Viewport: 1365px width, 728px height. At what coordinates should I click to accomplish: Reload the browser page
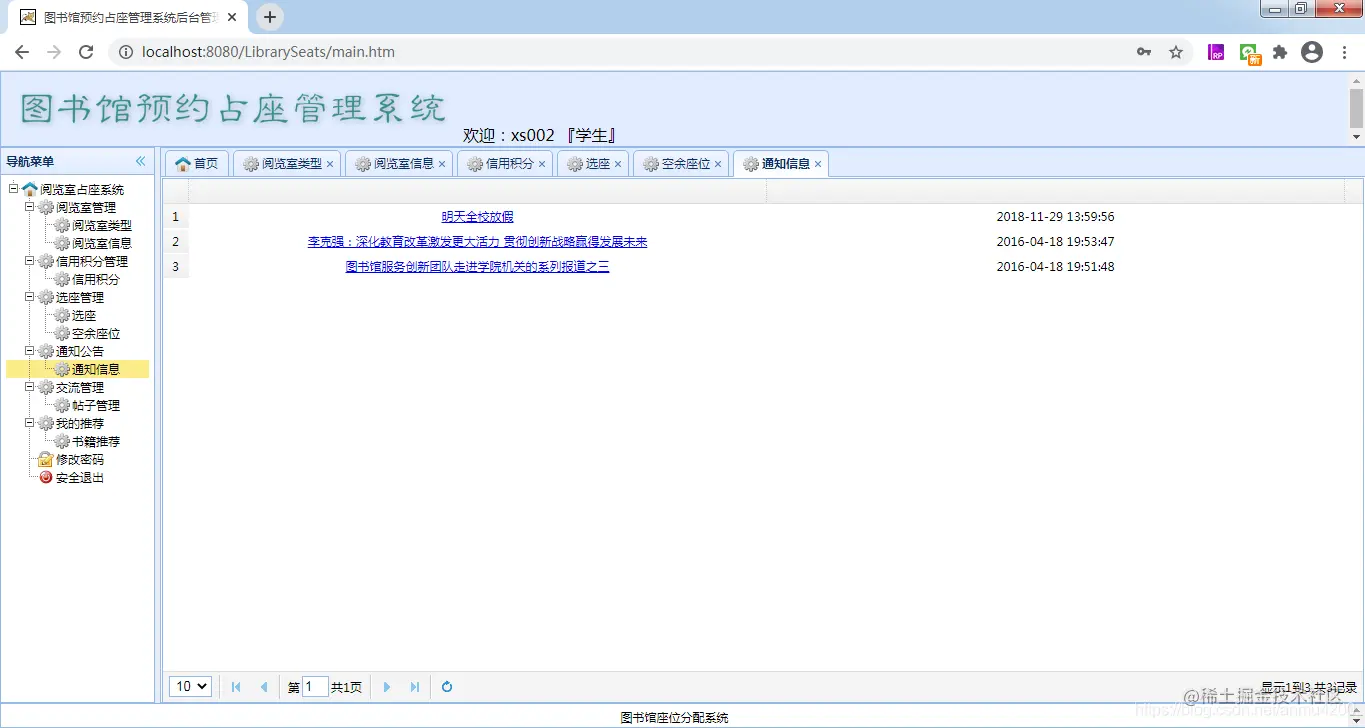pyautogui.click(x=86, y=52)
